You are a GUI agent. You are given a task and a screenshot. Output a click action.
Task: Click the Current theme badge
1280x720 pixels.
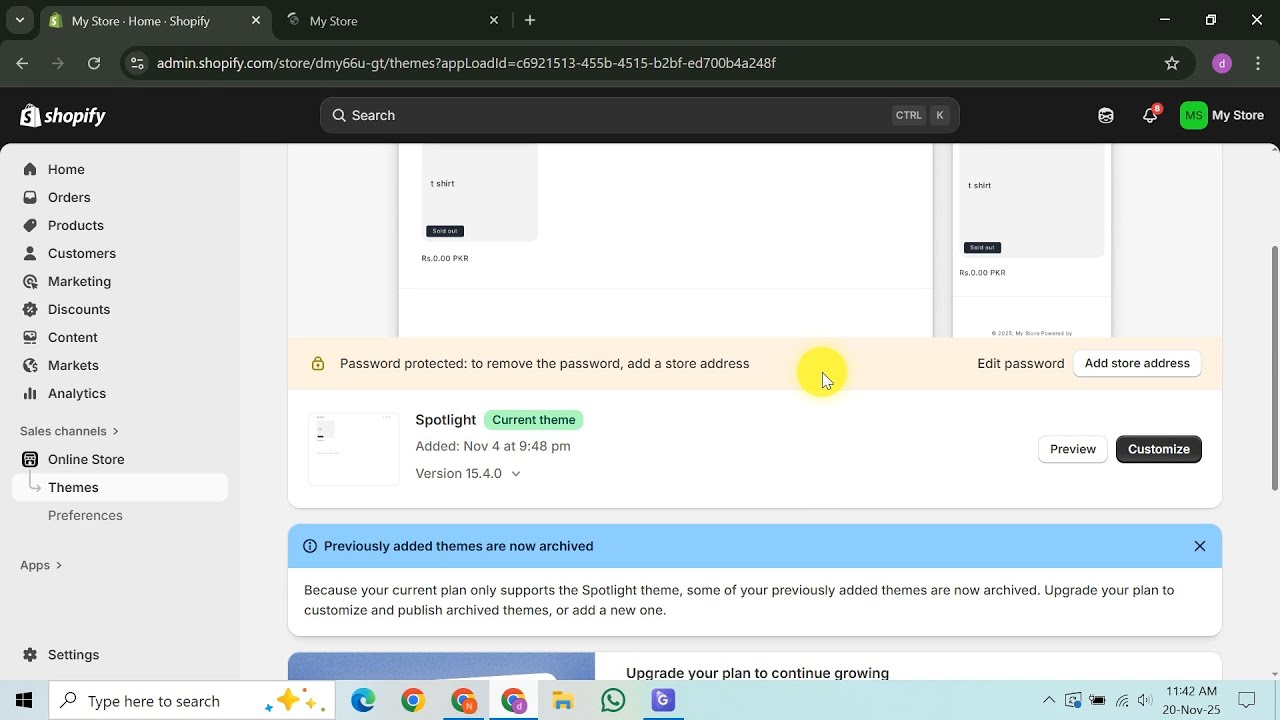pos(534,420)
